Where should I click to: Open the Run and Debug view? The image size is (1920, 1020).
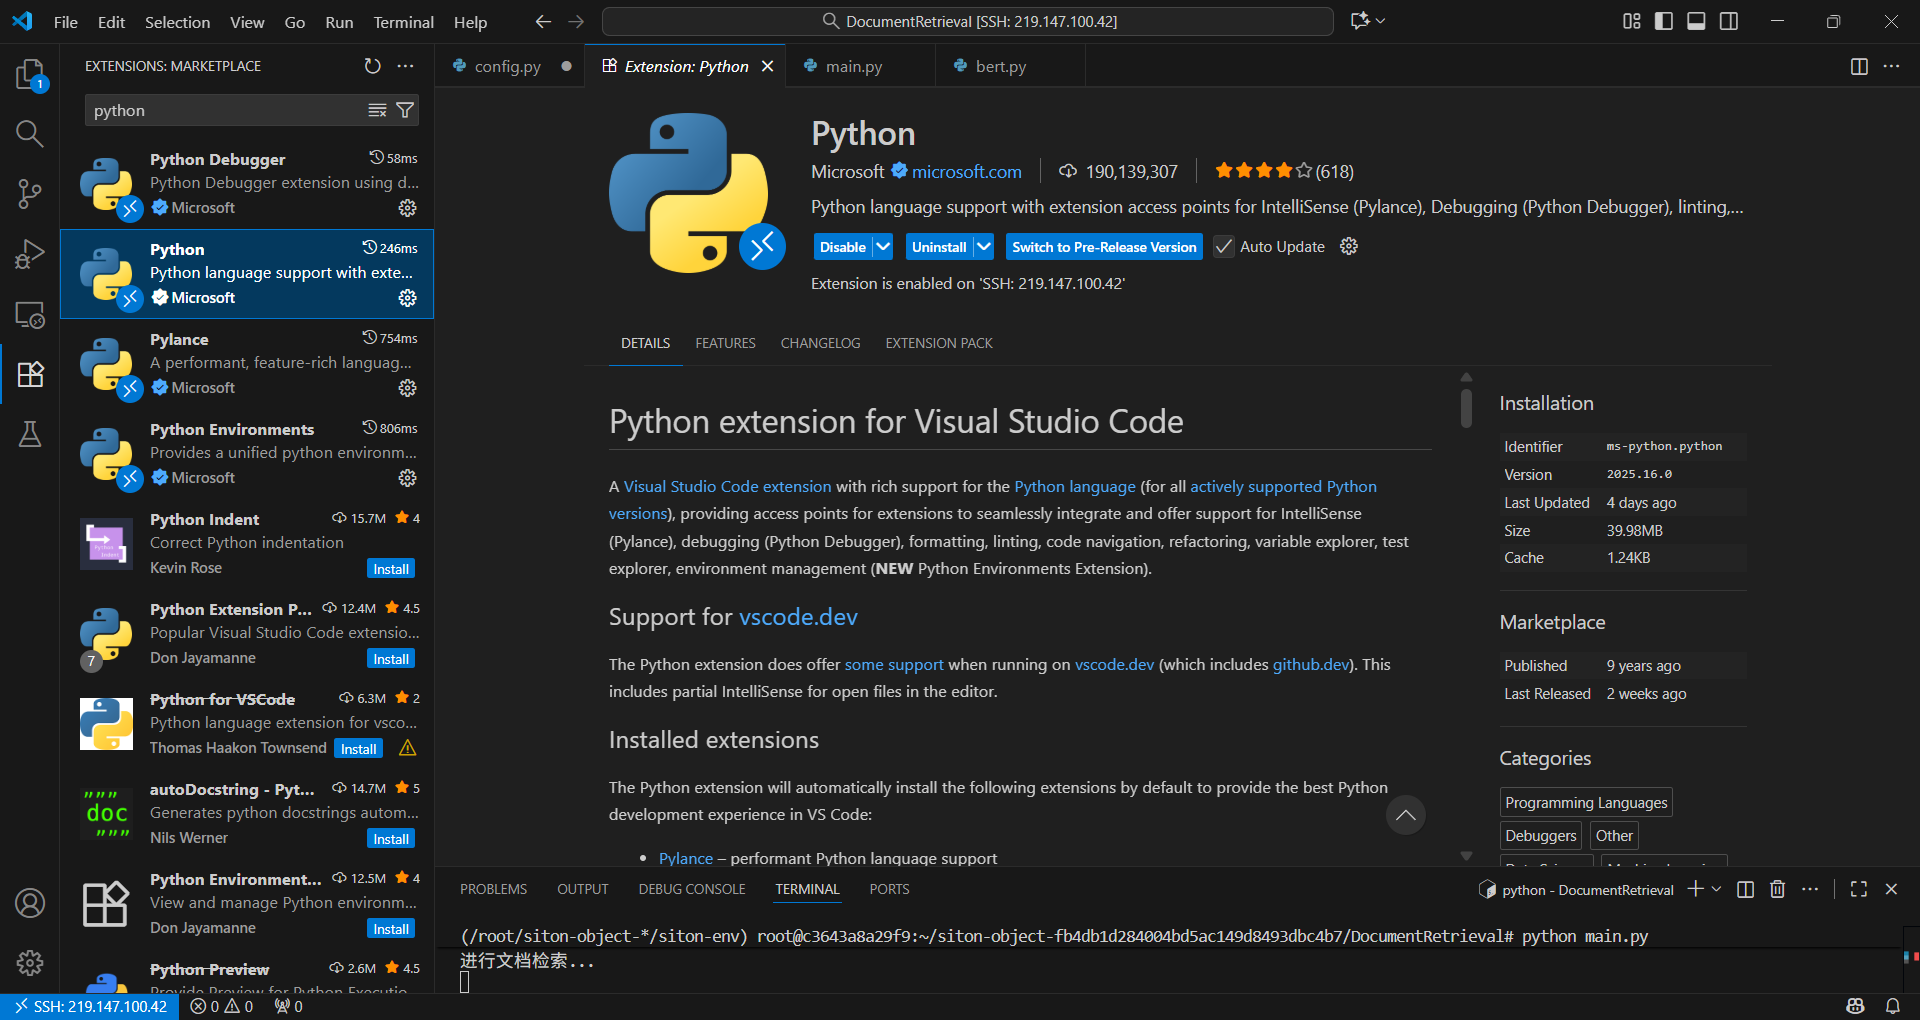pyautogui.click(x=30, y=254)
